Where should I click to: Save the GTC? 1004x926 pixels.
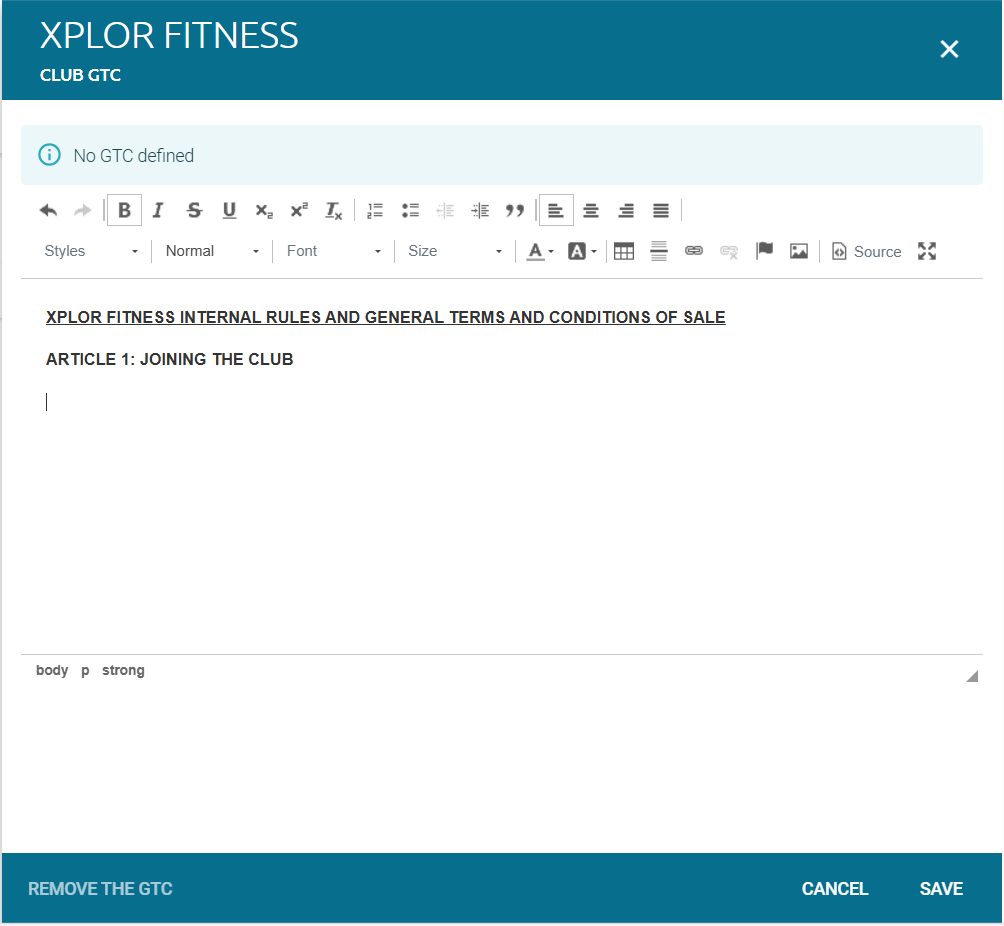click(941, 889)
